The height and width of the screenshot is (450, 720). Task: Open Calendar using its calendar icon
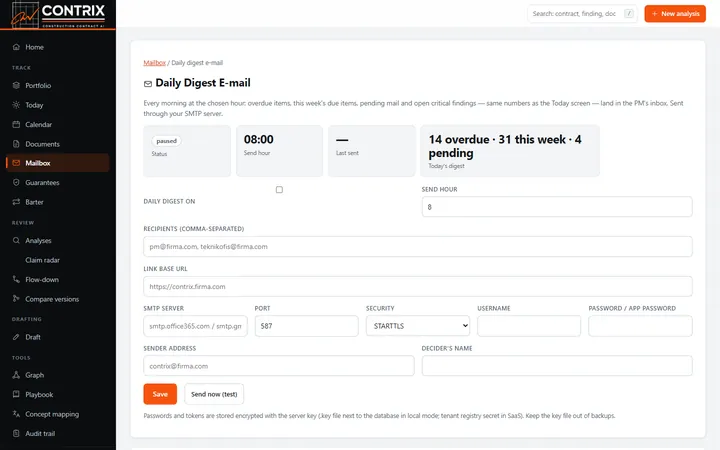[x=16, y=124]
